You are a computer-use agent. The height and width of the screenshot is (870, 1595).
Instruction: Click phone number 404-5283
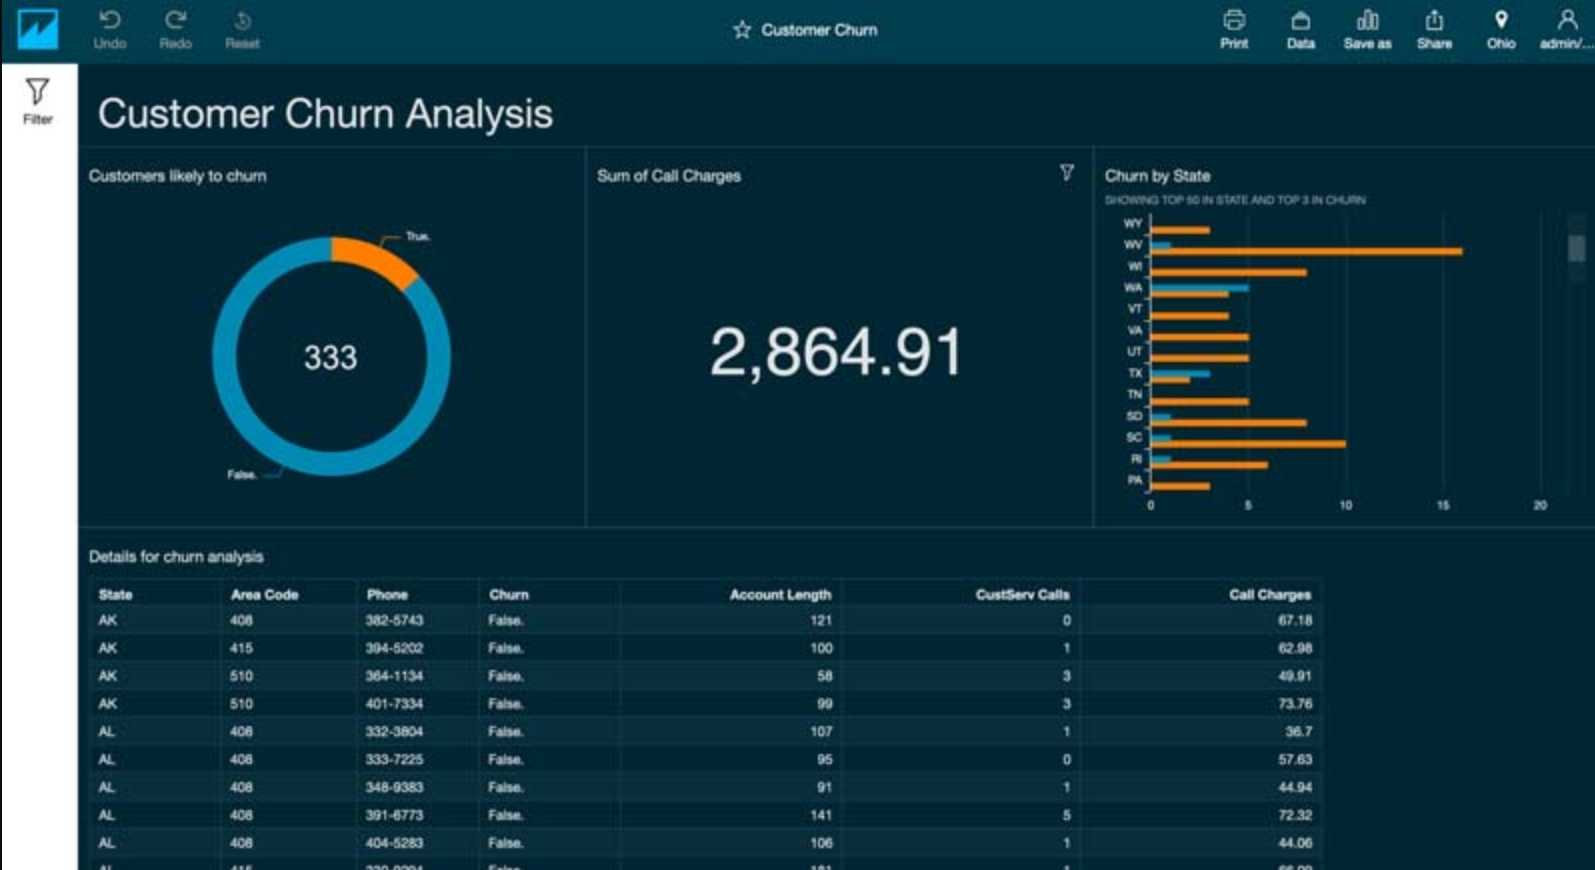(394, 843)
